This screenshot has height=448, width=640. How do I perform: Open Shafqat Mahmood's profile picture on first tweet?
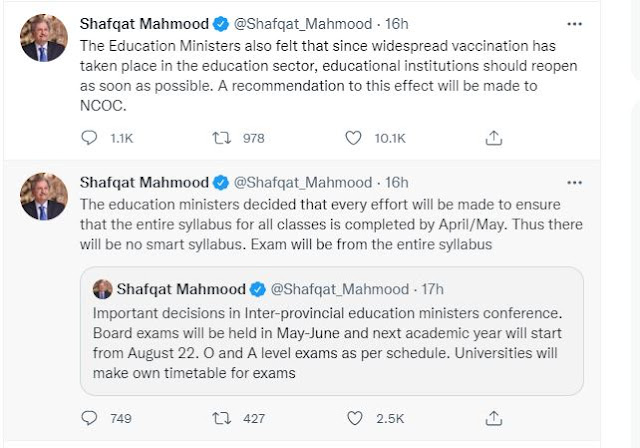44,38
